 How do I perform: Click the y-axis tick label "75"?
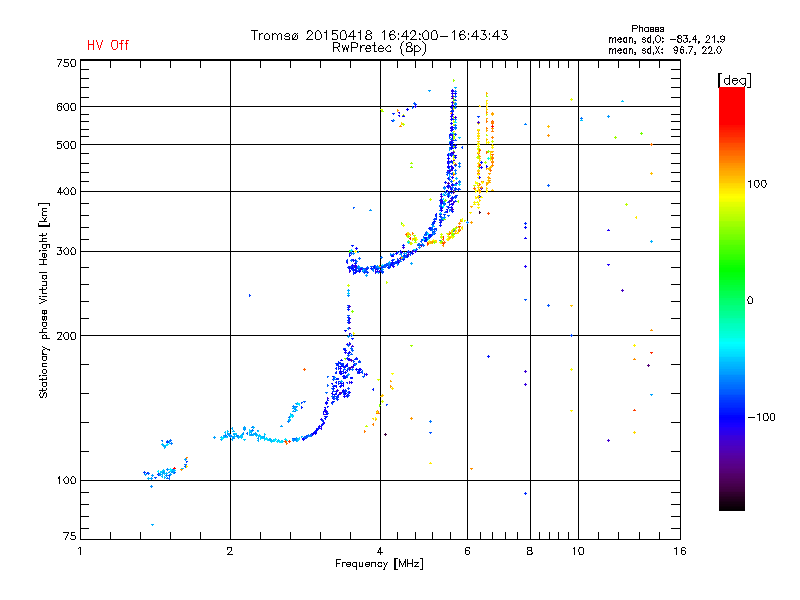[x=69, y=536]
